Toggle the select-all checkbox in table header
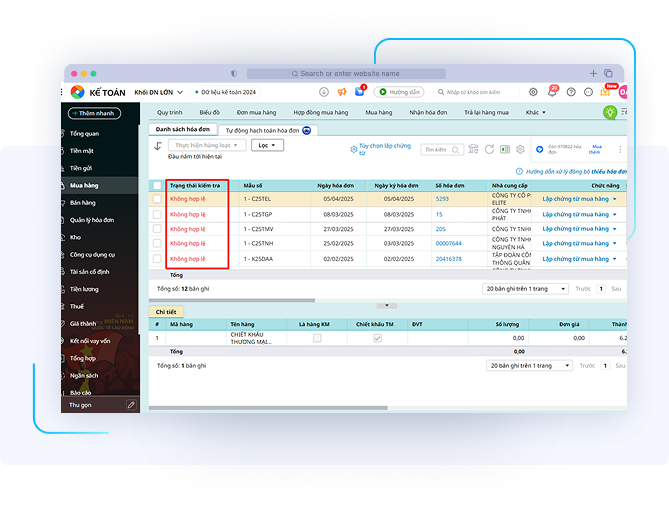 (157, 186)
